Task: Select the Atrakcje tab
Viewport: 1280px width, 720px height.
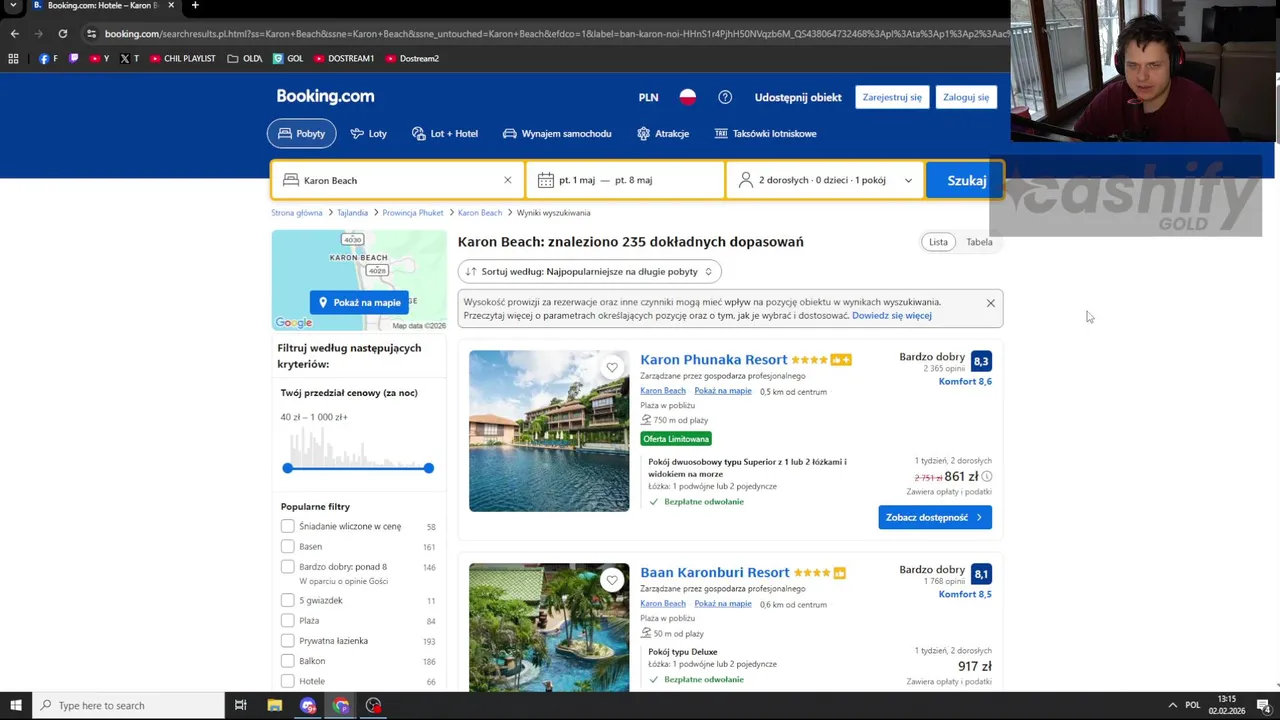Action: 663,133
